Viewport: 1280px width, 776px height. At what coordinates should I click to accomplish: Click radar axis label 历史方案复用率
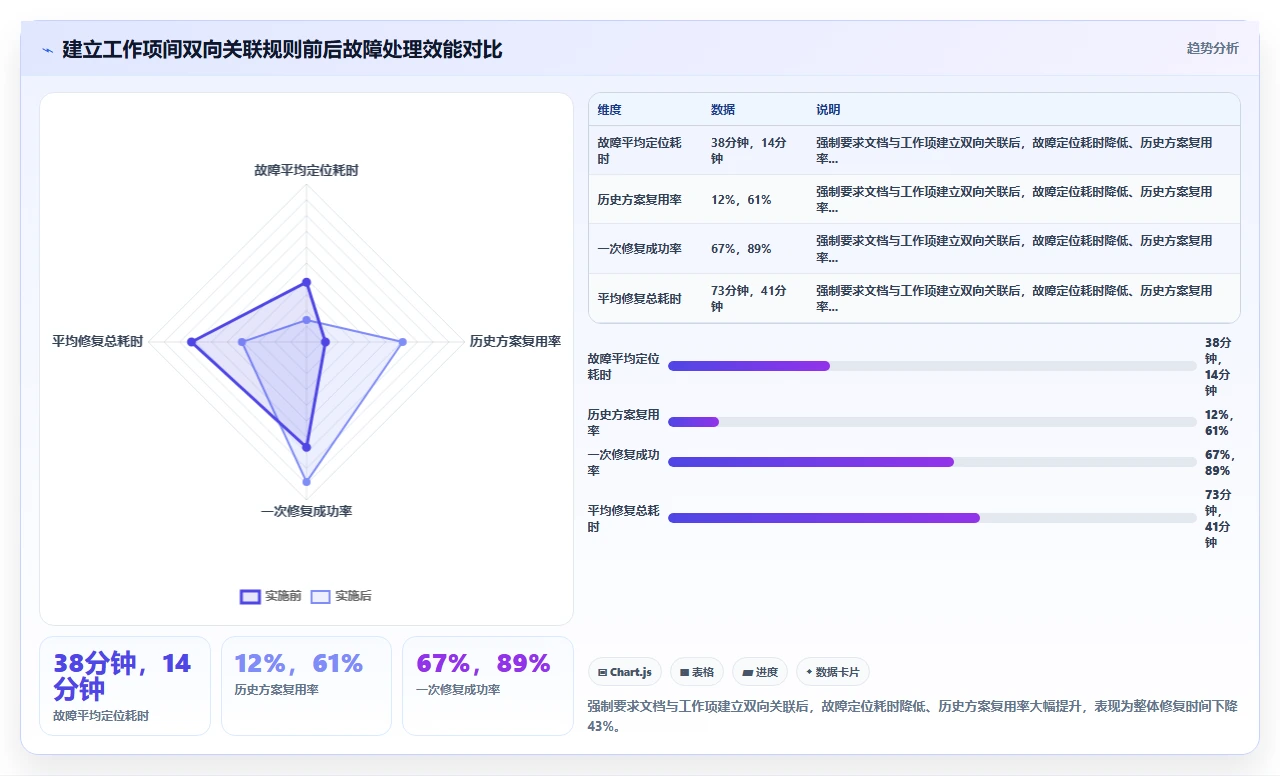tap(515, 342)
